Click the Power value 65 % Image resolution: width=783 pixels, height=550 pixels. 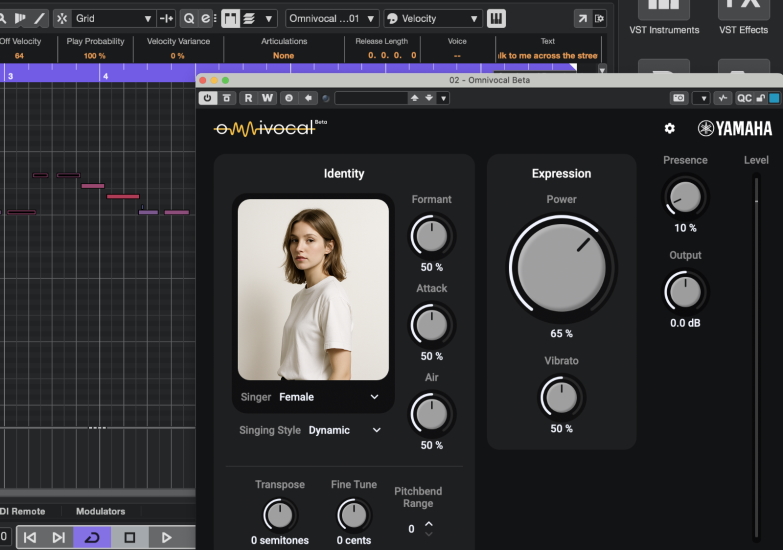coord(561,334)
